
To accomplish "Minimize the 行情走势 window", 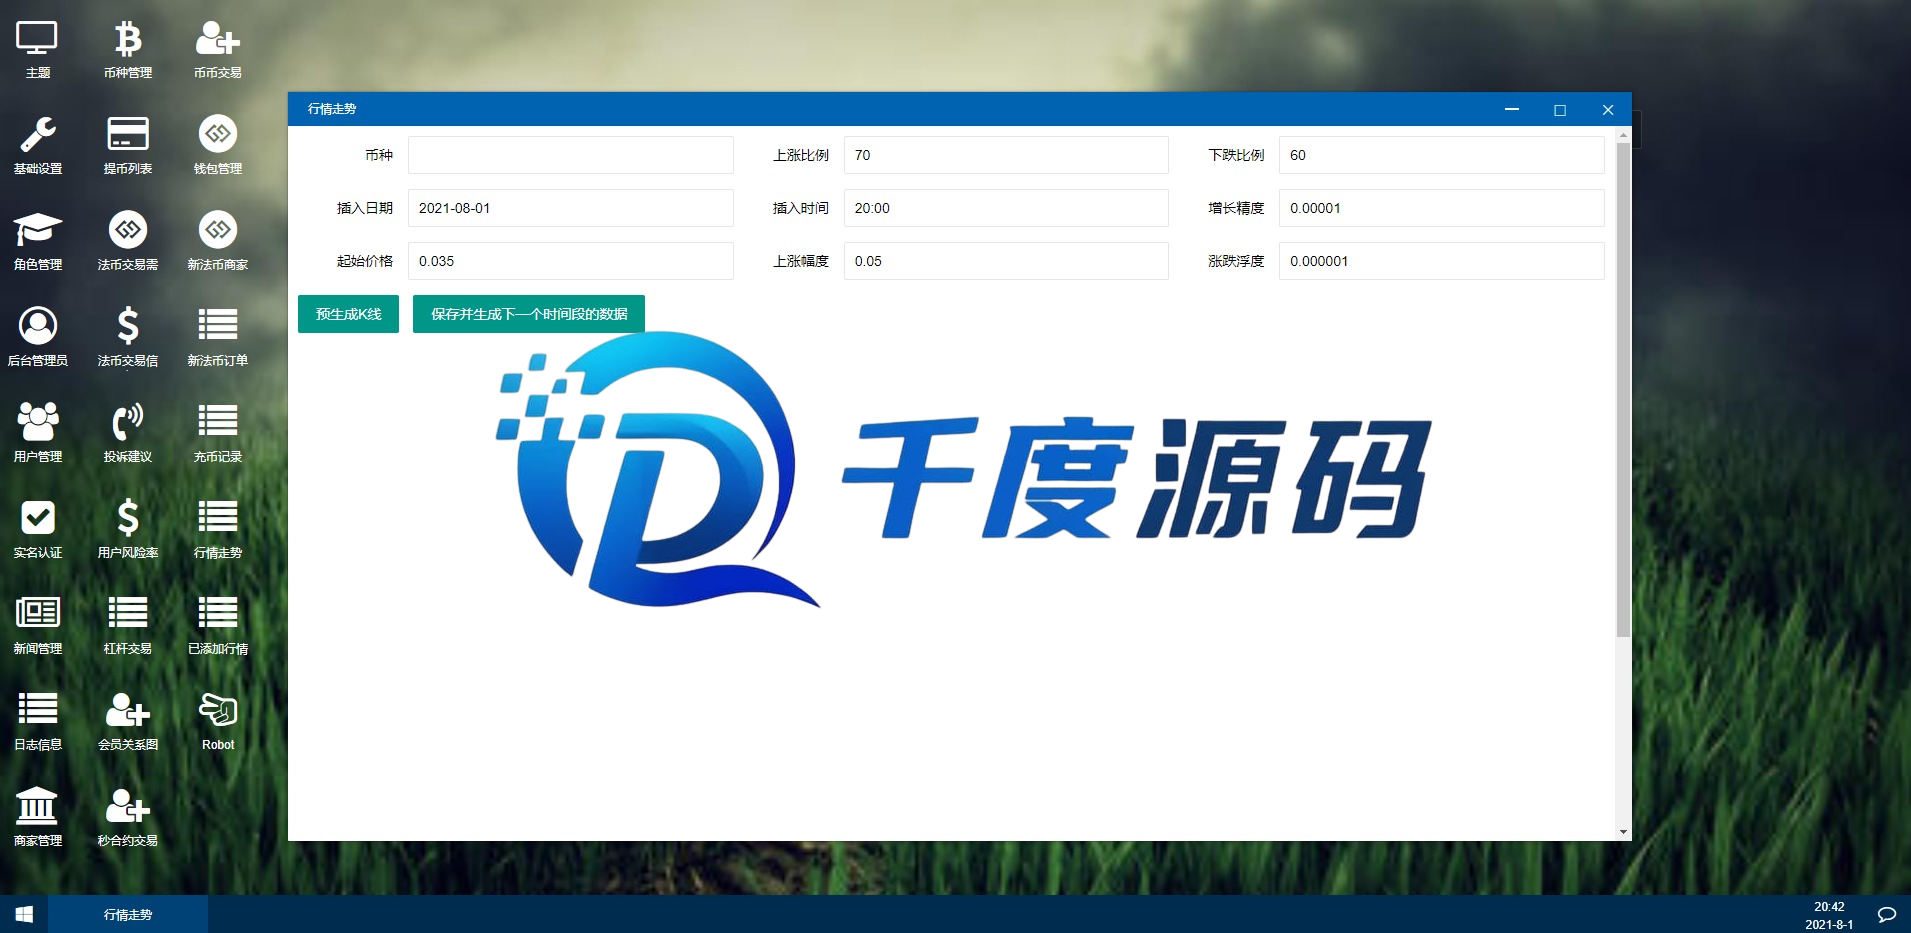I will tap(1512, 109).
